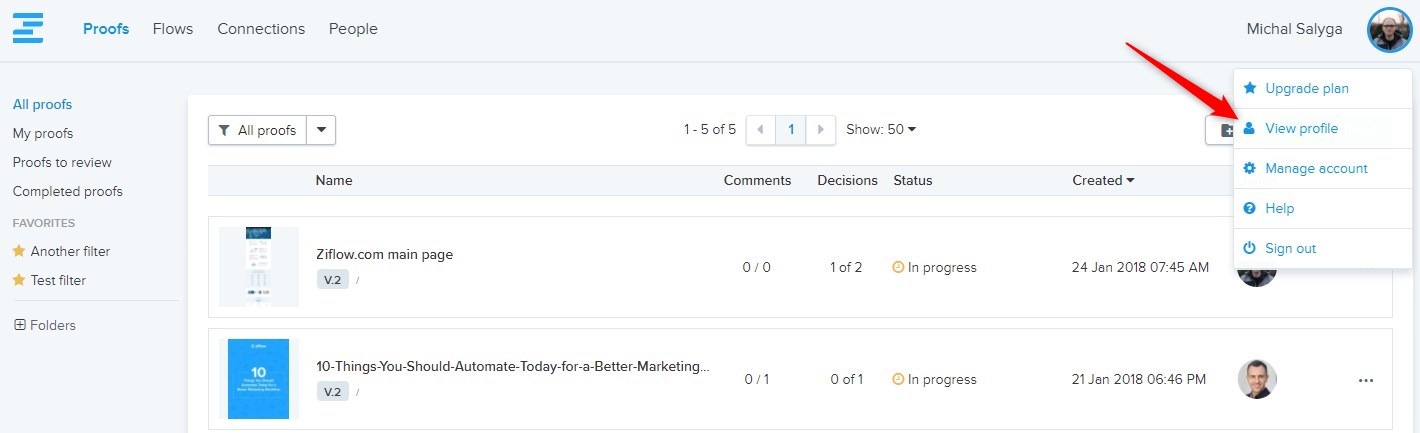Click the three-dots menu on second proof
The height and width of the screenshot is (433, 1420).
click(1365, 380)
